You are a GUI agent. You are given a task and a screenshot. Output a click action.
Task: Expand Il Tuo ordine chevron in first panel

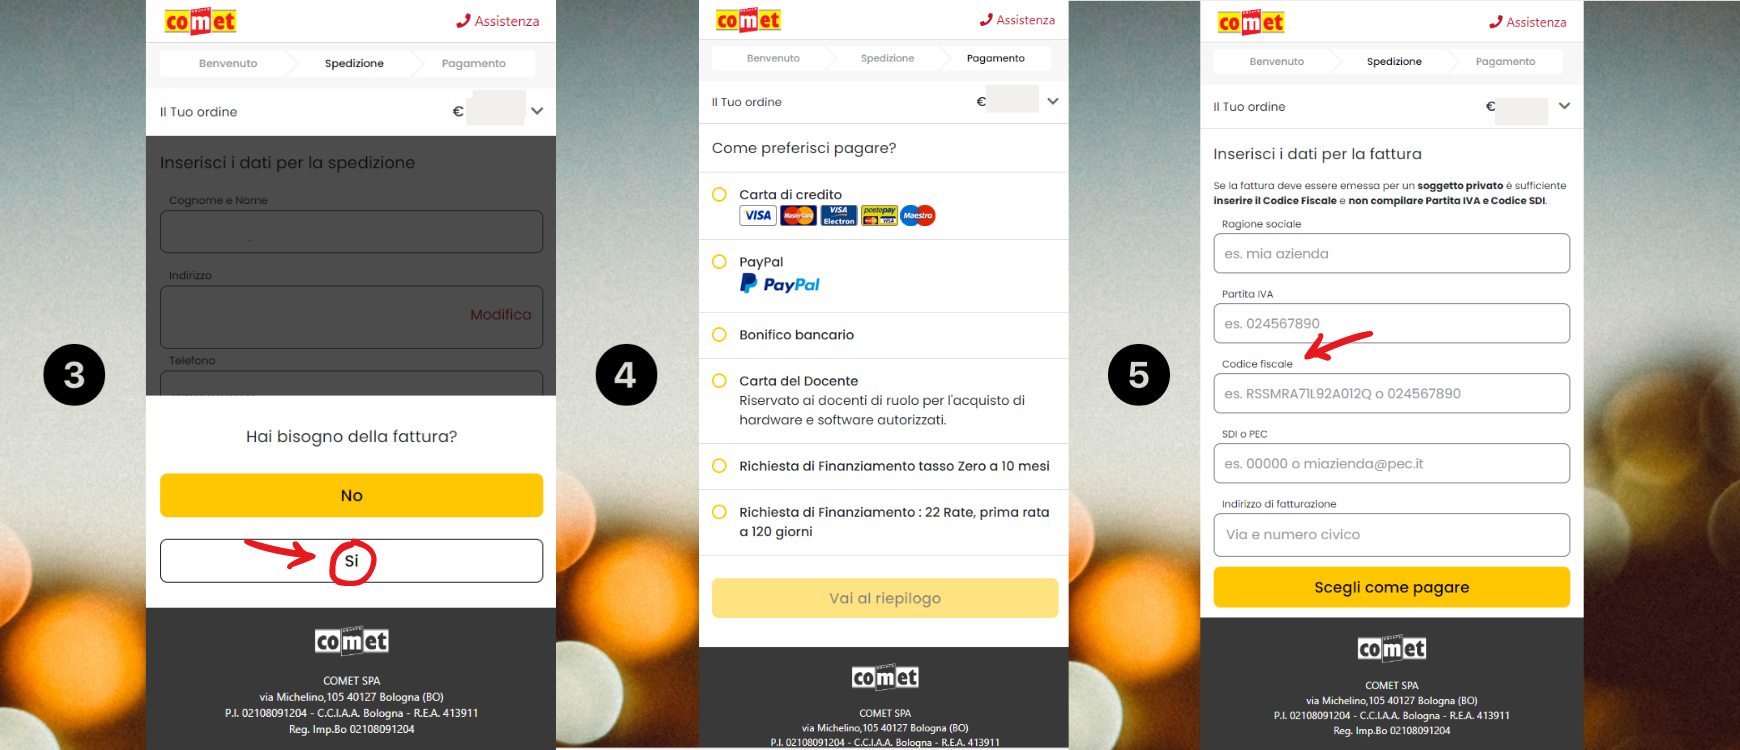(537, 111)
